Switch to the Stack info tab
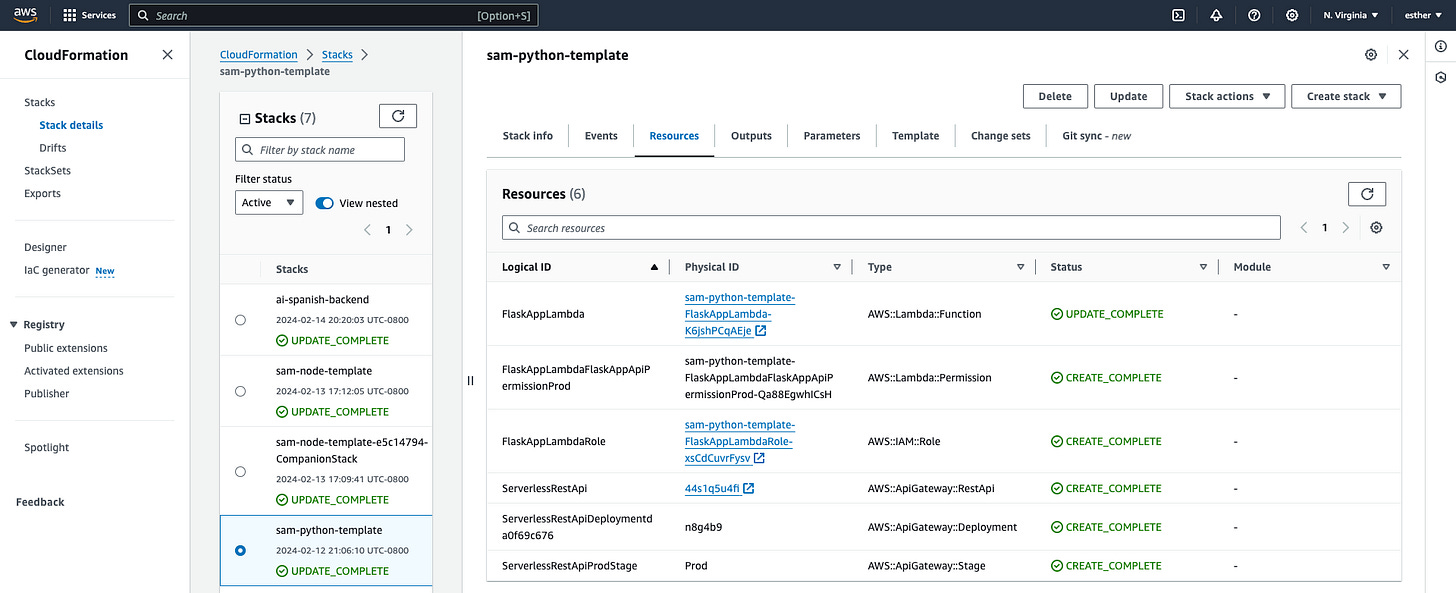The width and height of the screenshot is (1456, 593). [x=527, y=136]
